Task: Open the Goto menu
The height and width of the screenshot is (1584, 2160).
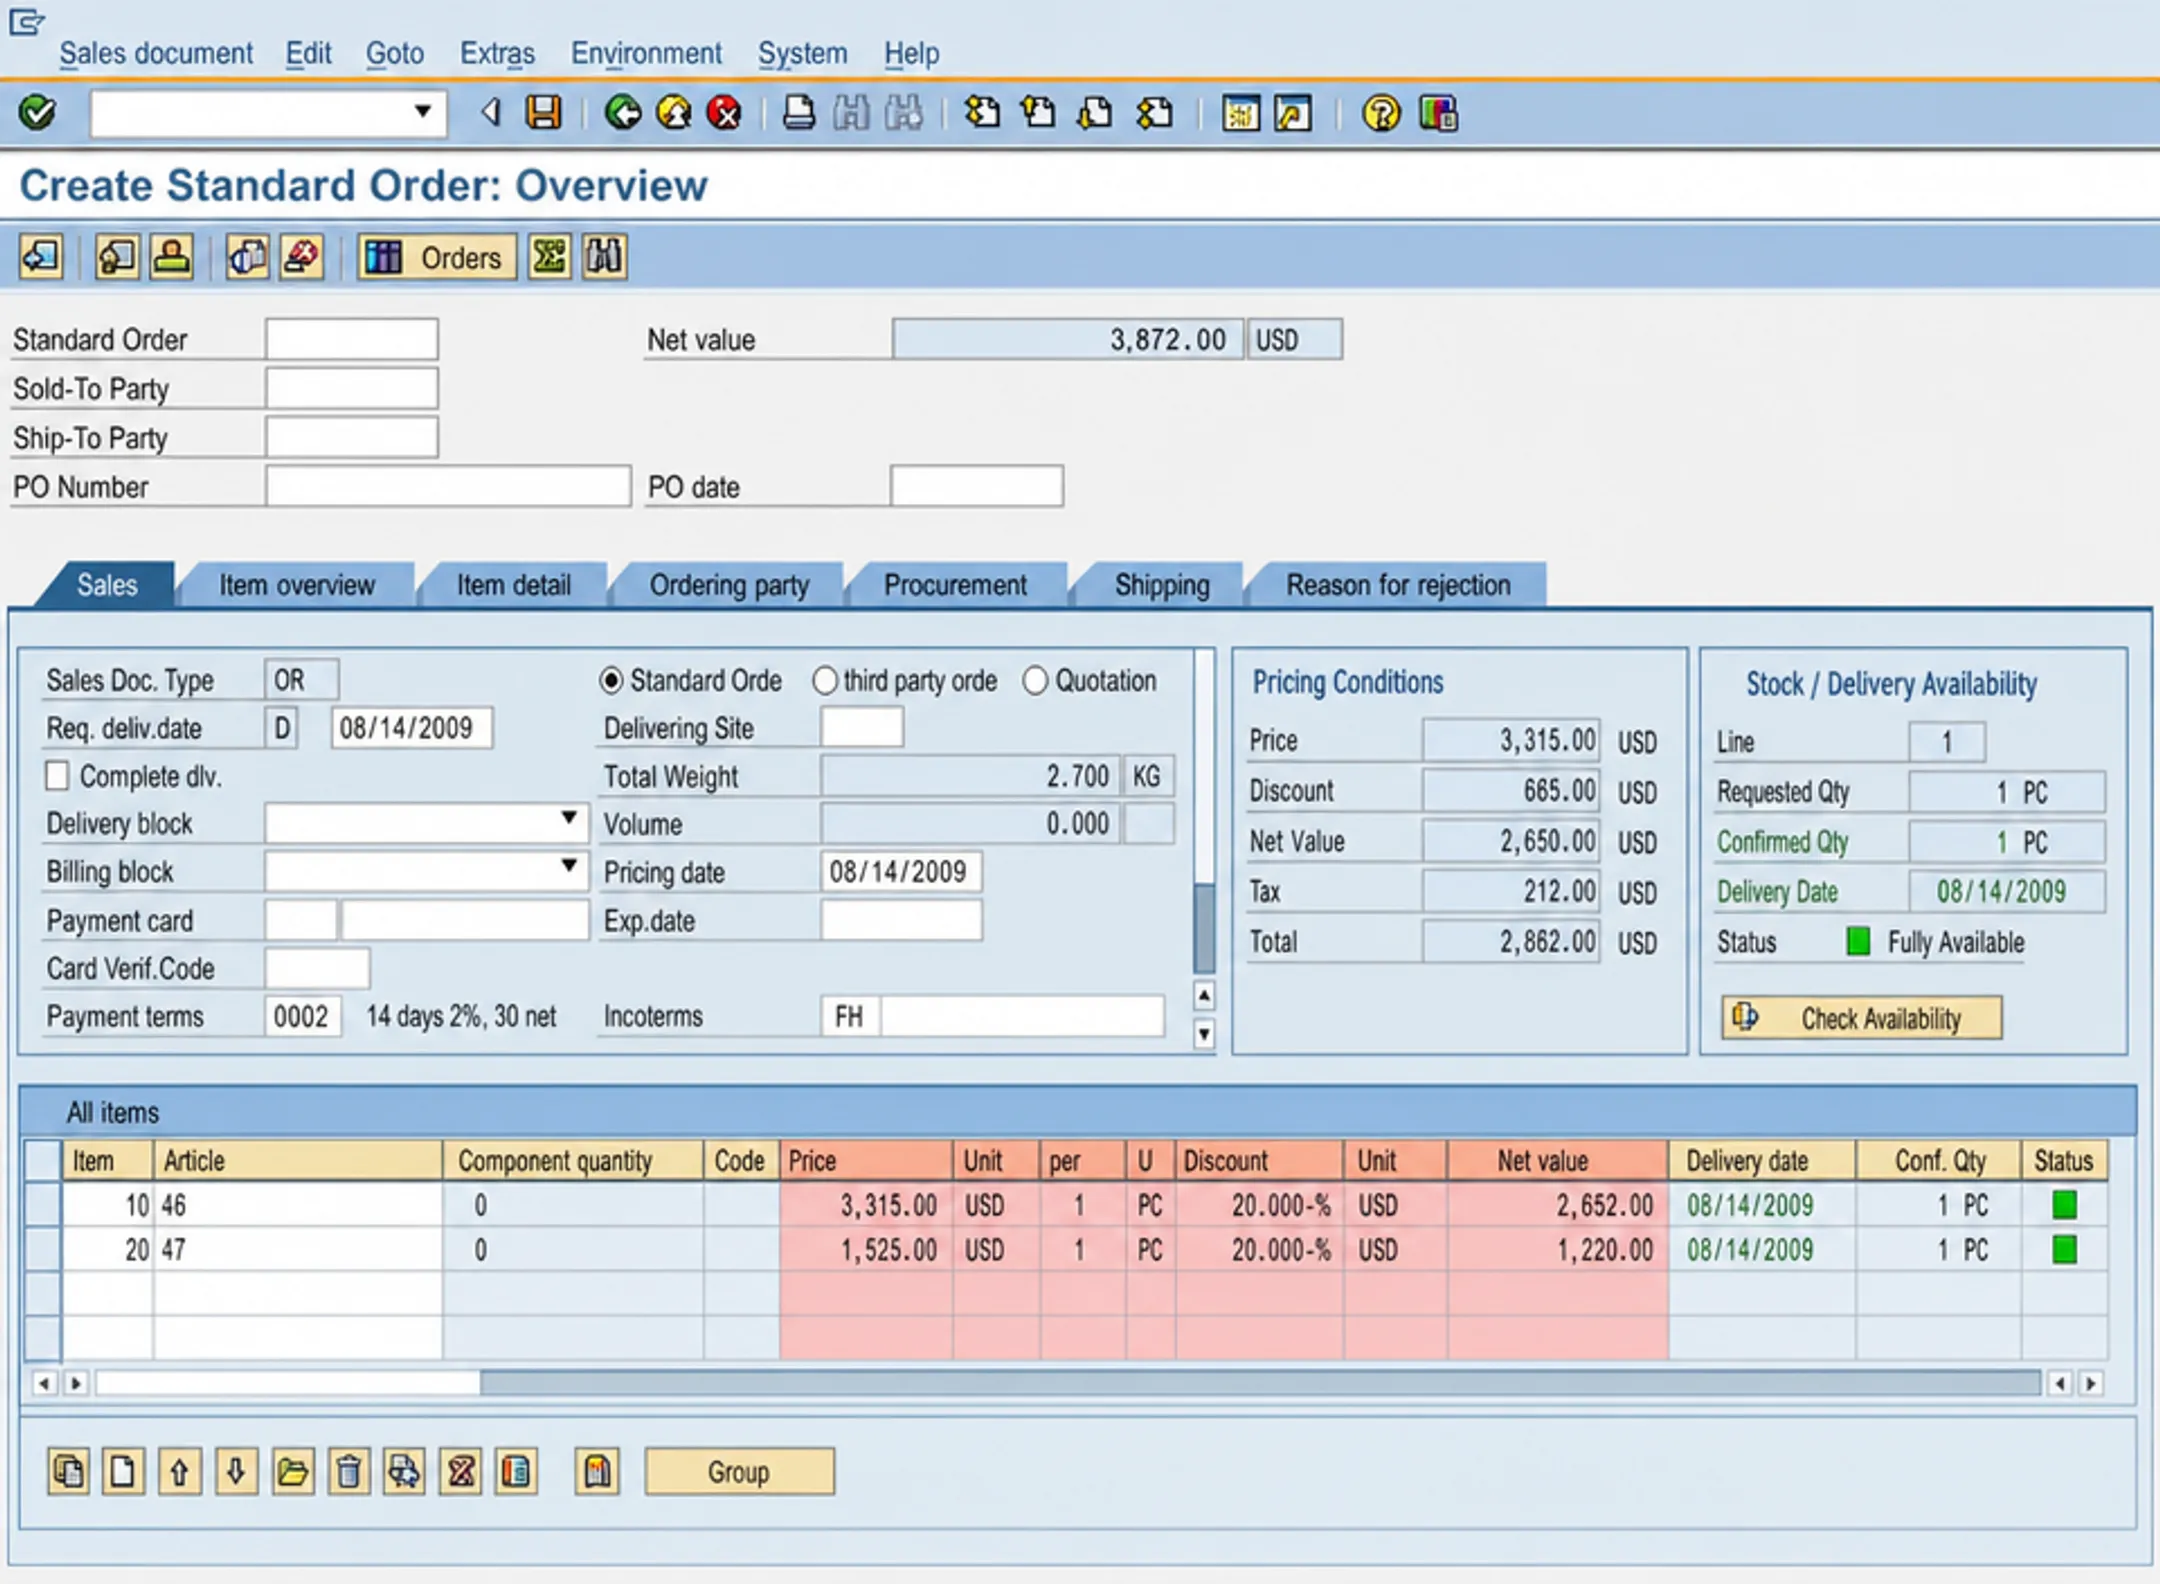Action: pos(395,53)
